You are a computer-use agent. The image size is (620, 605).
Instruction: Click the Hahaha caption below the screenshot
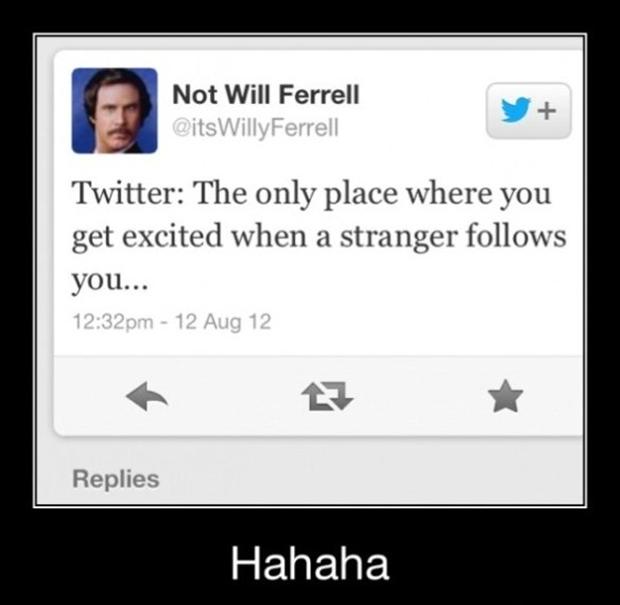coord(310,564)
